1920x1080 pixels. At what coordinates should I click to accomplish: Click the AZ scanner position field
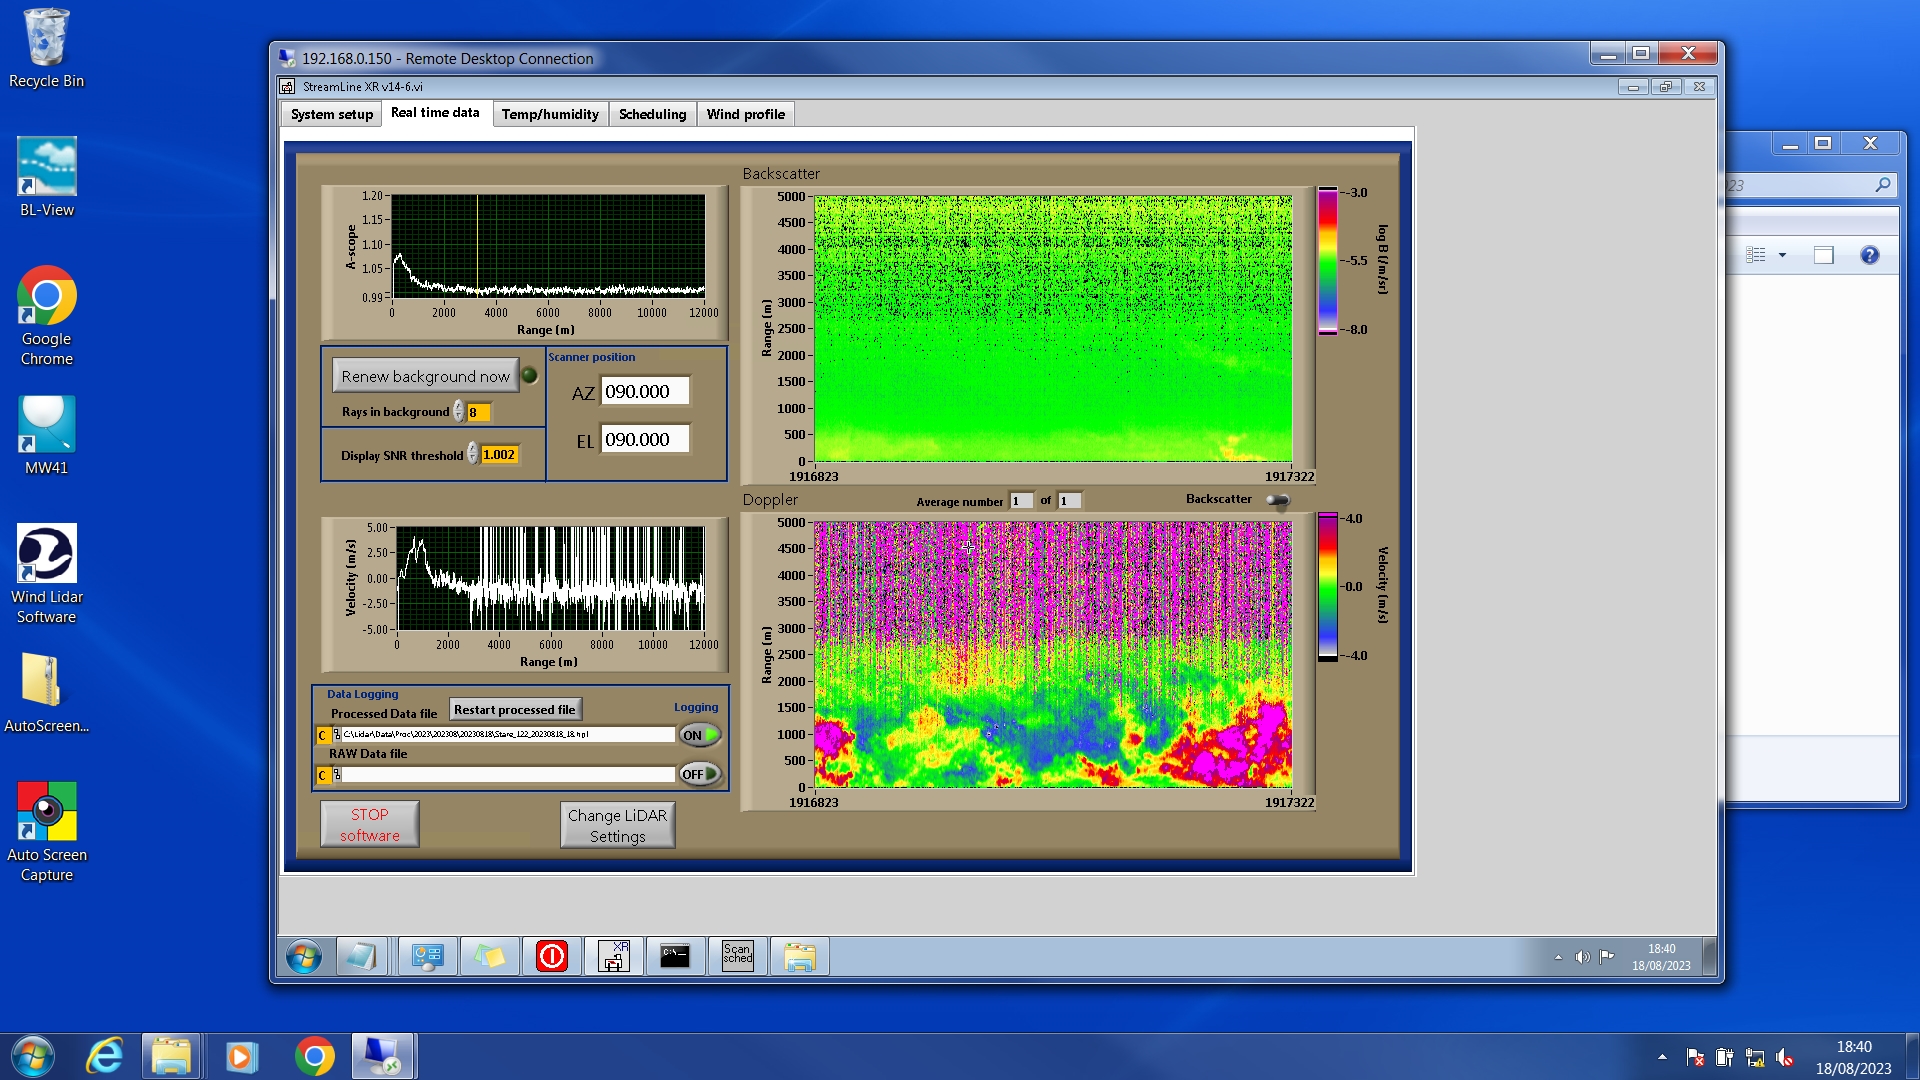coord(644,392)
